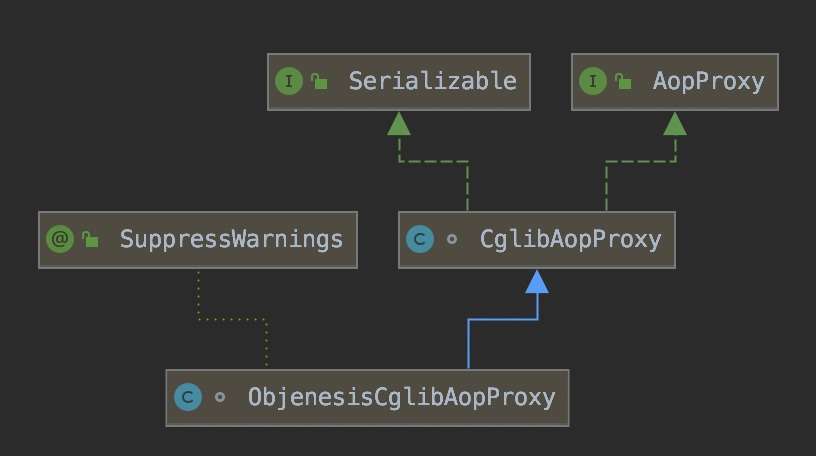Click the package-private circle icon on CglibAopProxy
816x456 pixels.
(x=451, y=240)
